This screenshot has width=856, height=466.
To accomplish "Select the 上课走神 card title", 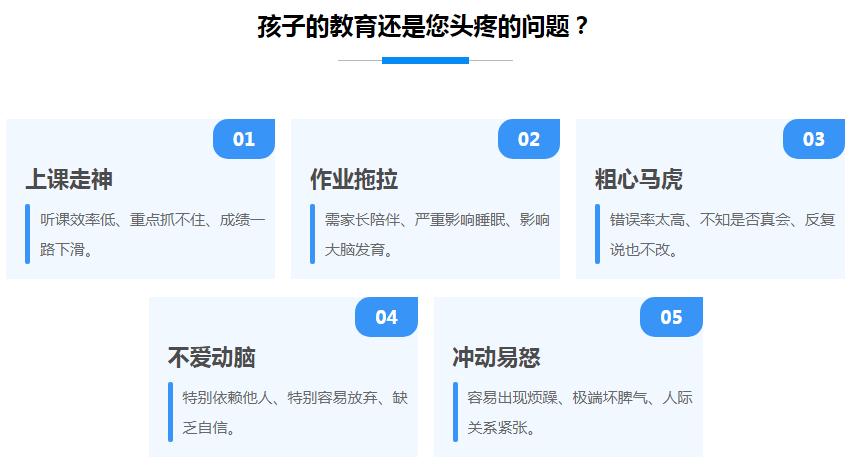I will [69, 180].
